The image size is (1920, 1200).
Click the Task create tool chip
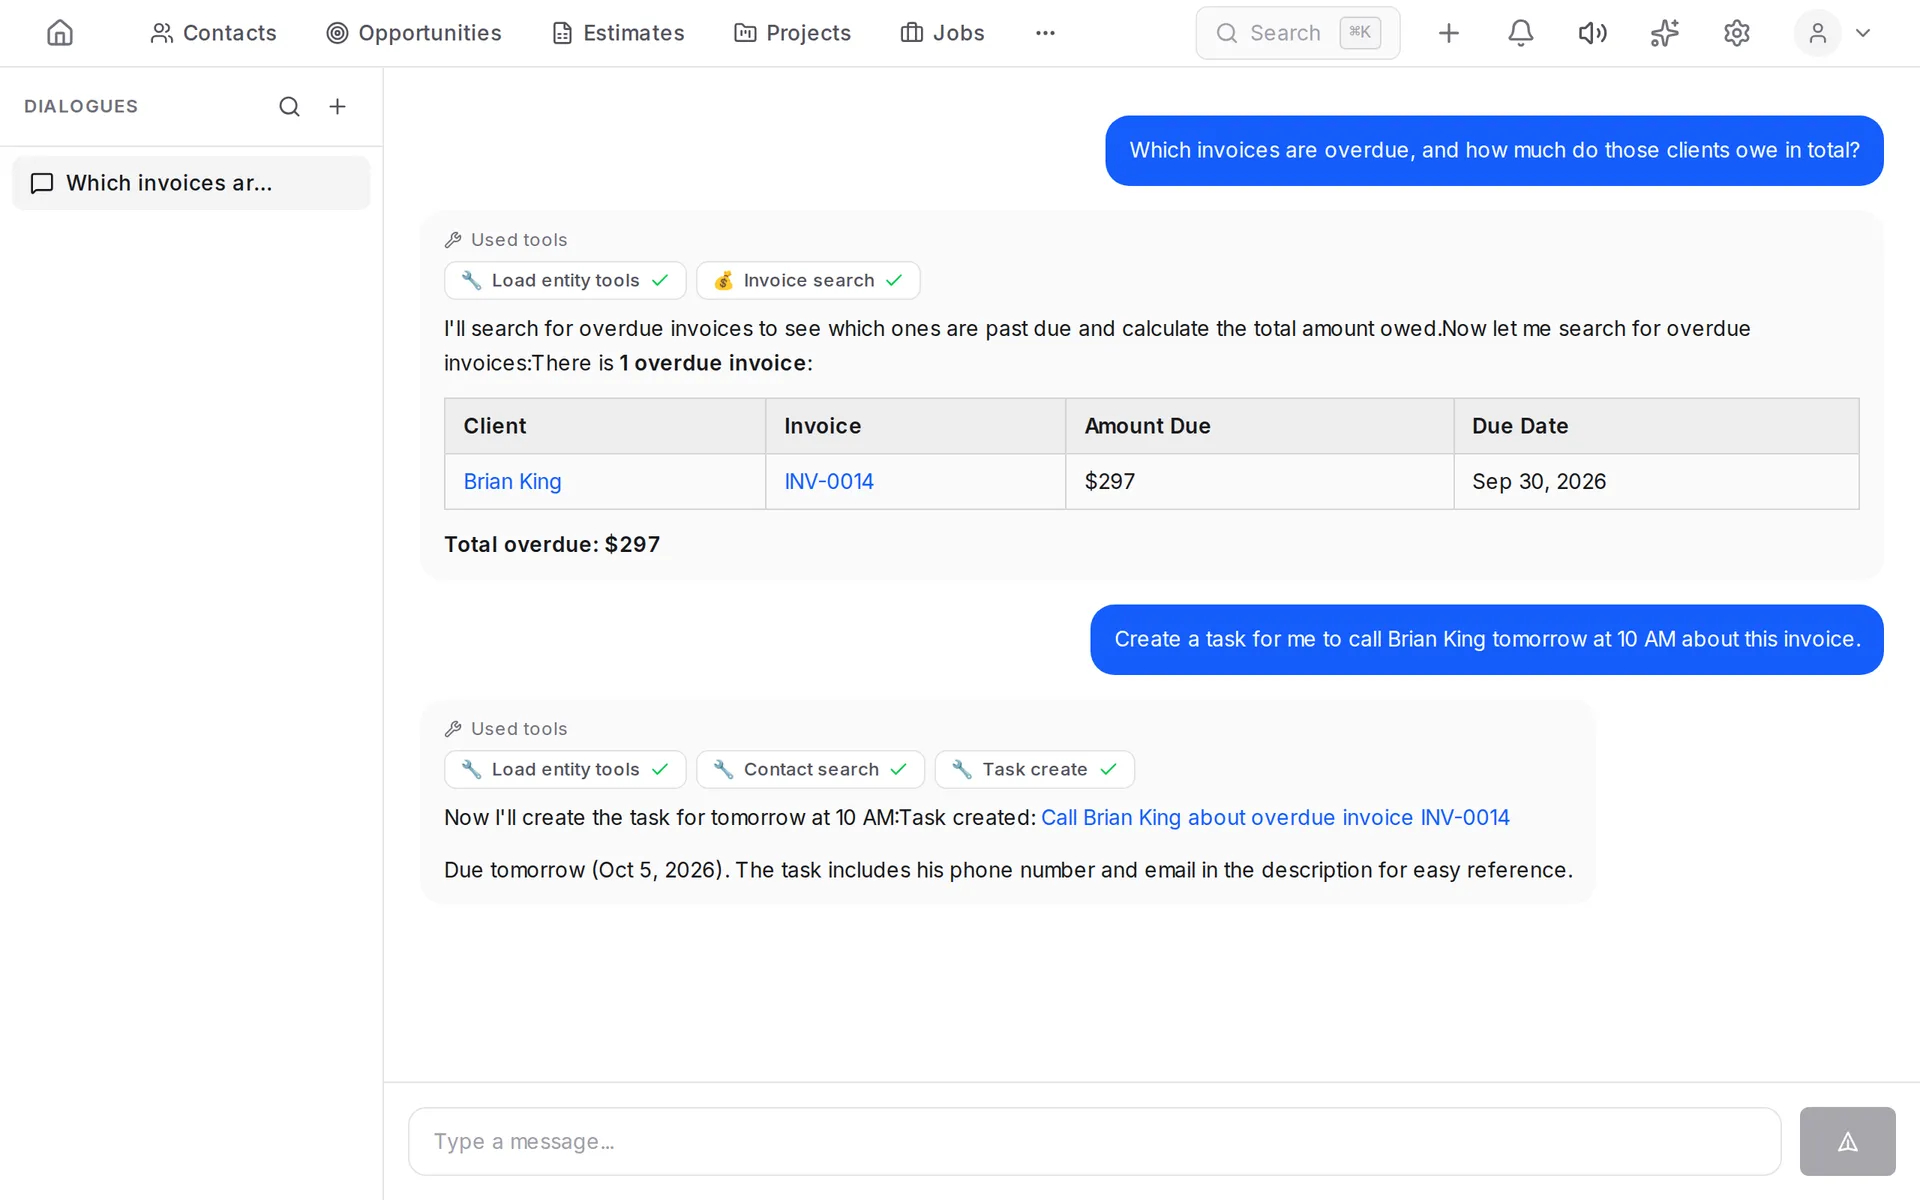click(x=1034, y=769)
